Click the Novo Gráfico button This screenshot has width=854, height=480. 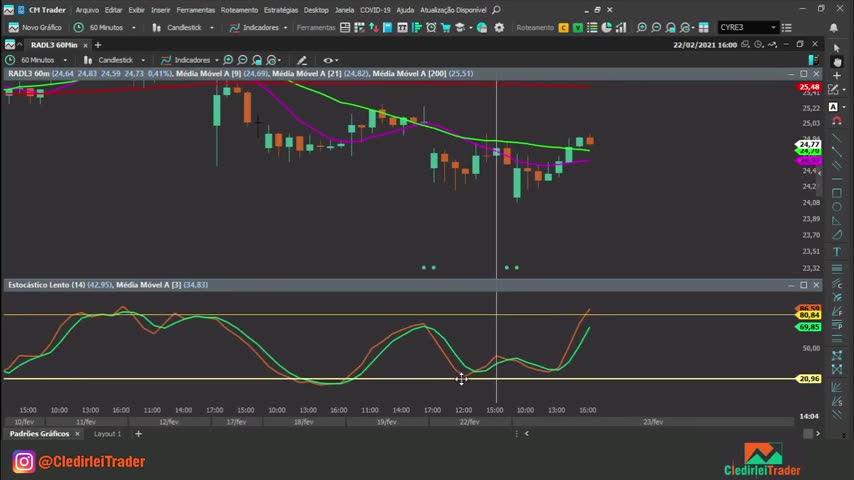[36, 28]
